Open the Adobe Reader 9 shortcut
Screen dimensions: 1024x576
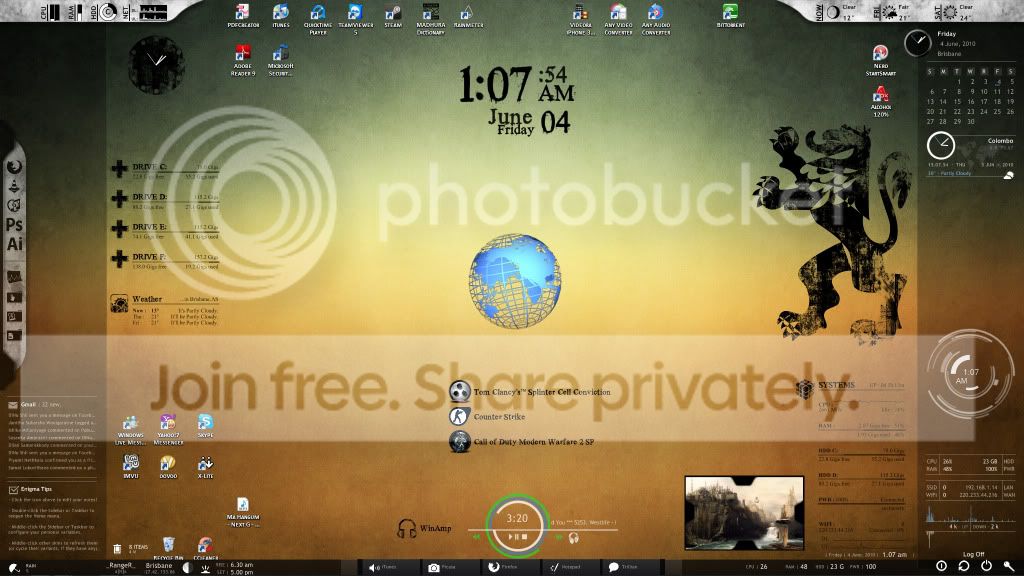point(243,60)
